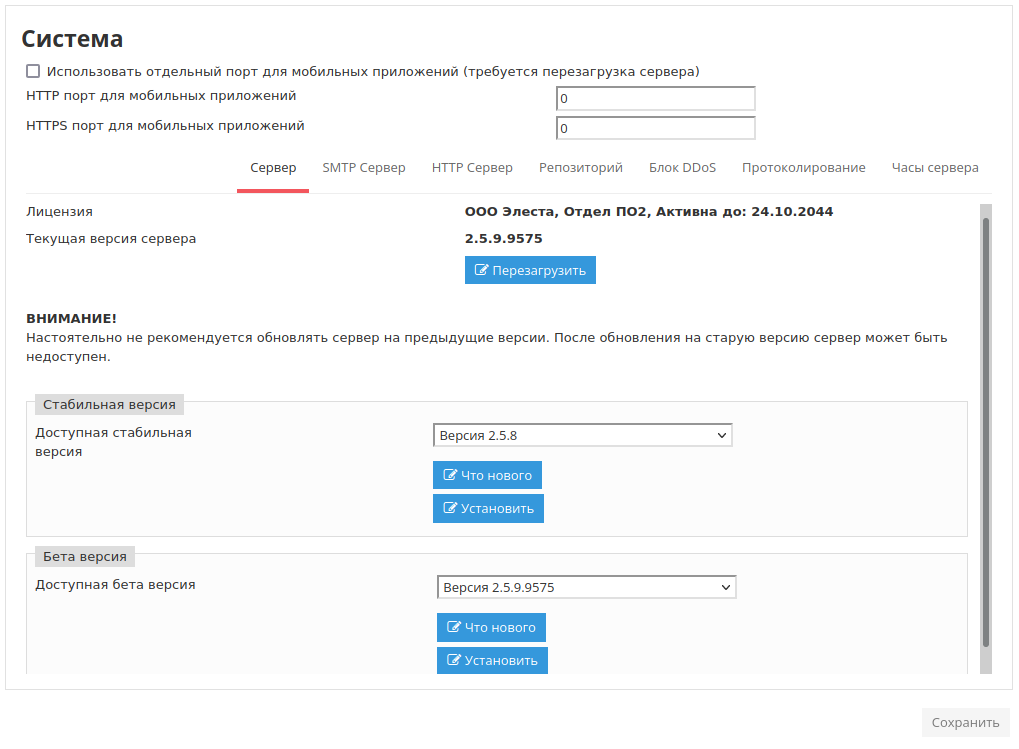Viewport: 1019px width, 749px height.
Task: Focus the HTTPS mobile port input field
Action: [x=655, y=128]
